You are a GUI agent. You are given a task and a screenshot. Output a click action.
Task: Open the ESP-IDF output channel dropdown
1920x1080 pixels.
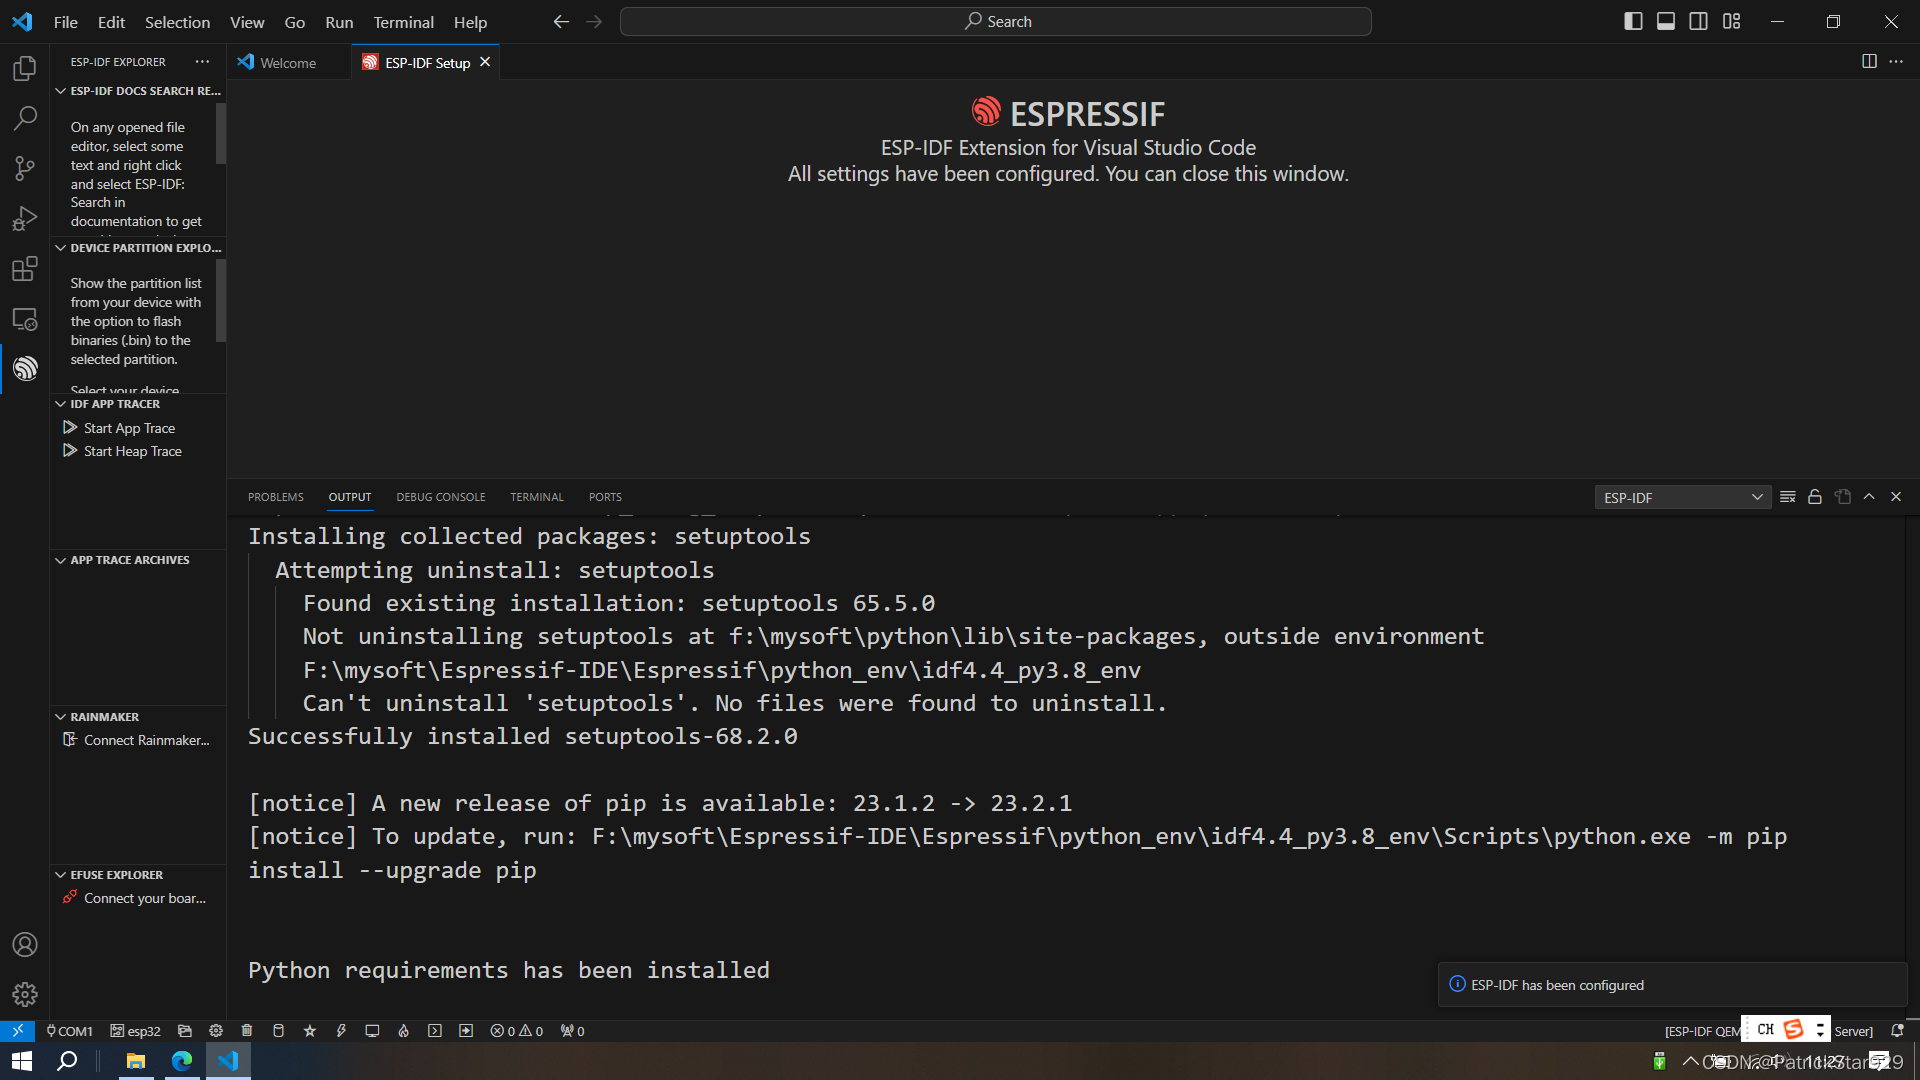point(1683,496)
